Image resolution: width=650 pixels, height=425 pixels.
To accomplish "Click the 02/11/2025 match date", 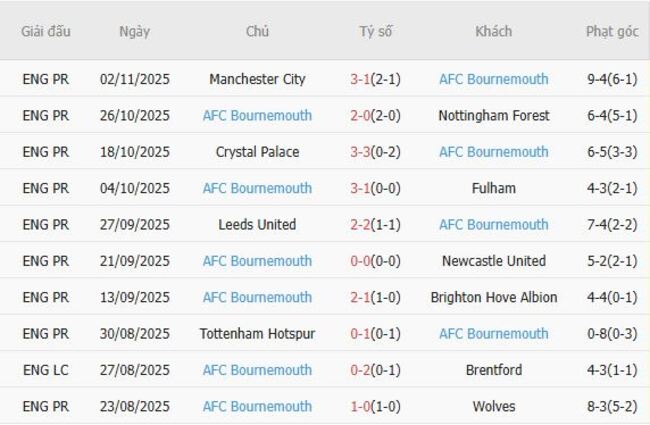I will pos(135,79).
